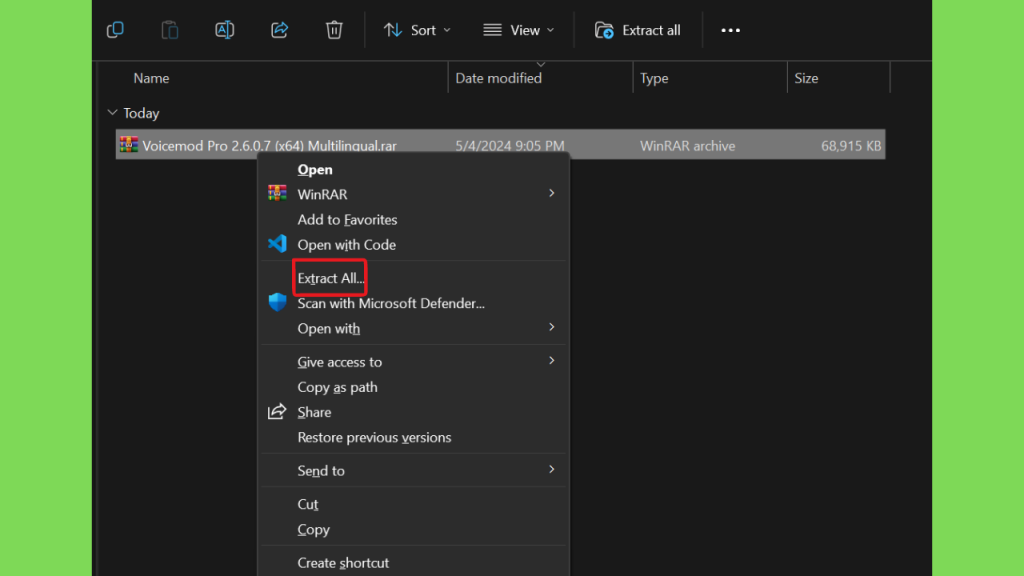The image size is (1024, 576).
Task: Click the Paste icon in the toolbar
Action: (170, 30)
